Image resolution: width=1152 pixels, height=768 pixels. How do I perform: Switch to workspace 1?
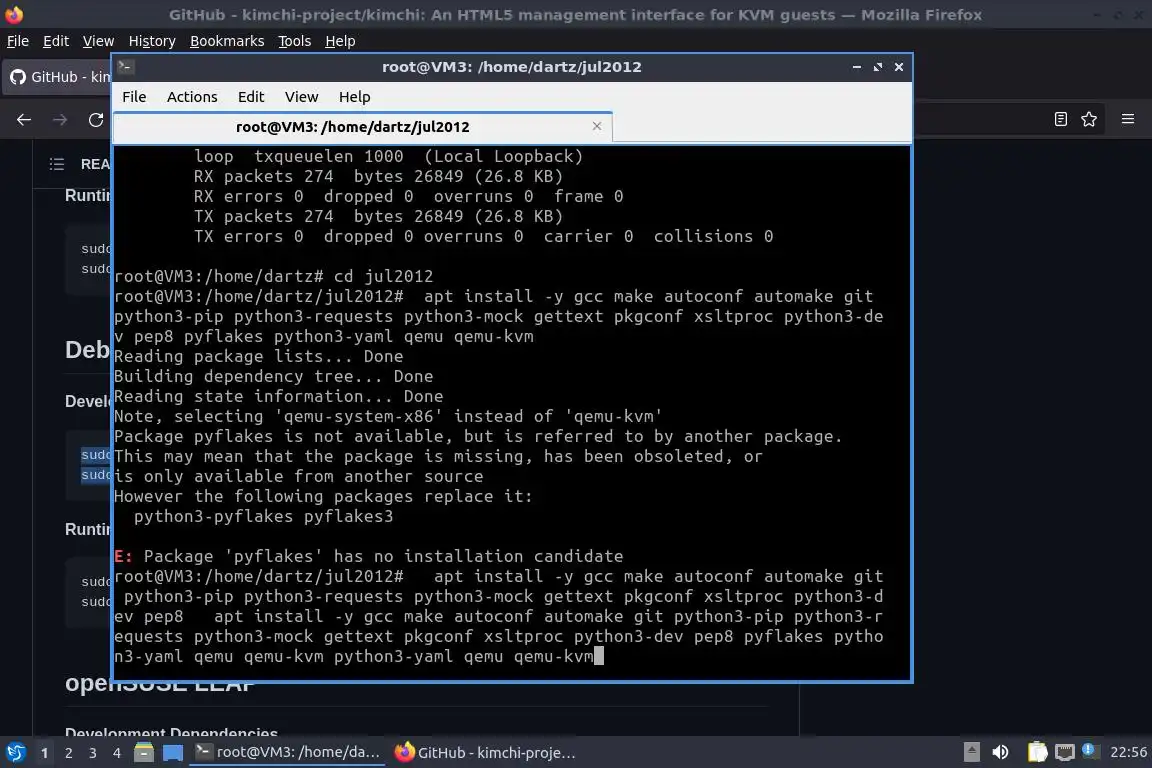(45, 753)
